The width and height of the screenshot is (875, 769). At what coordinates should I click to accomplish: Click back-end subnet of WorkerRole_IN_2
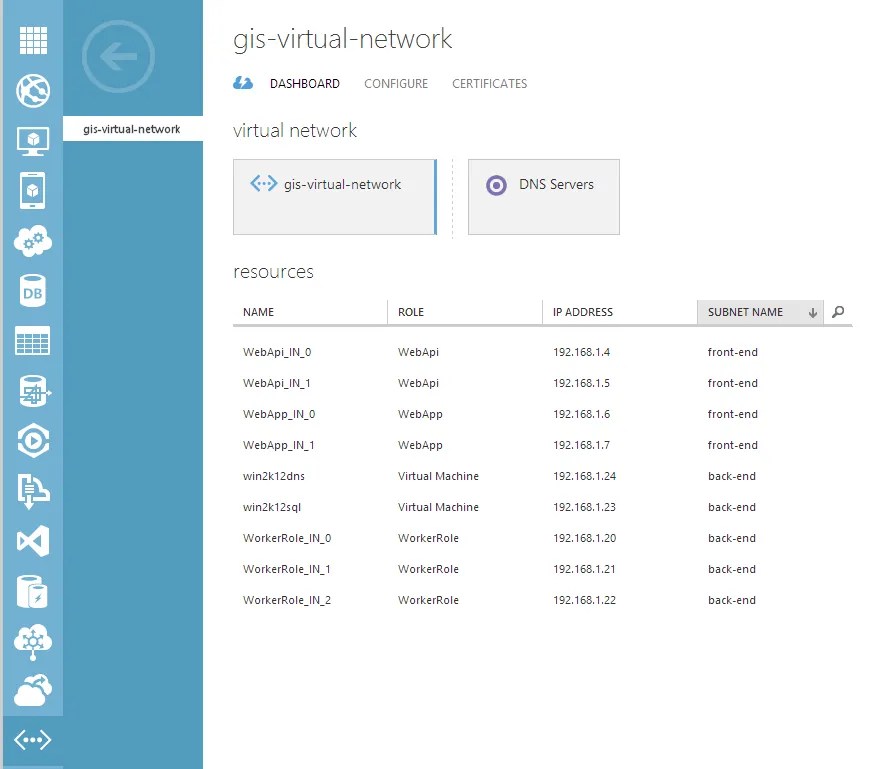pos(732,600)
